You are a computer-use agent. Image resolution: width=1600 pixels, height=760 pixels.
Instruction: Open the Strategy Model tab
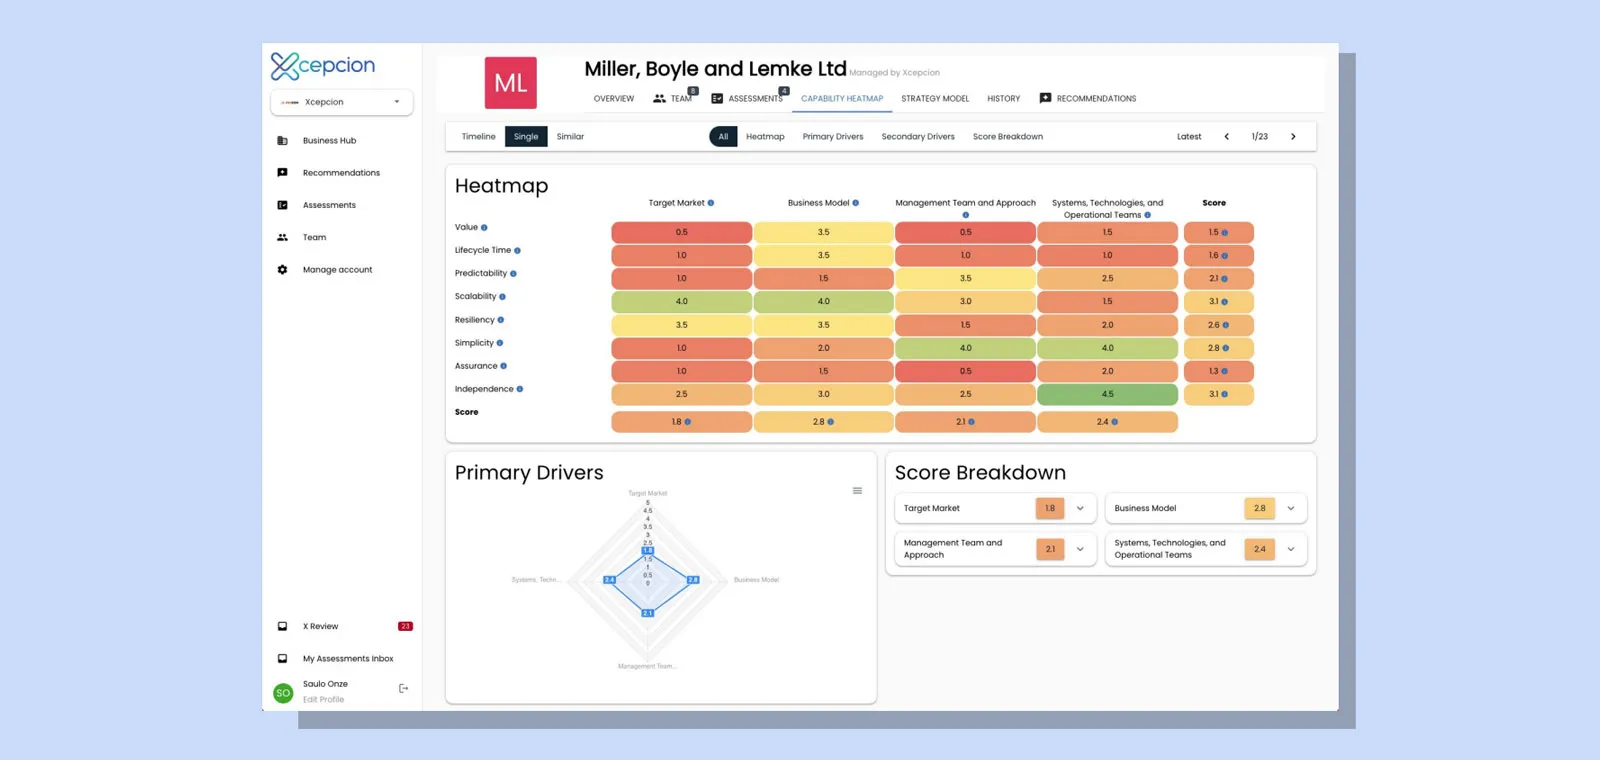935,99
